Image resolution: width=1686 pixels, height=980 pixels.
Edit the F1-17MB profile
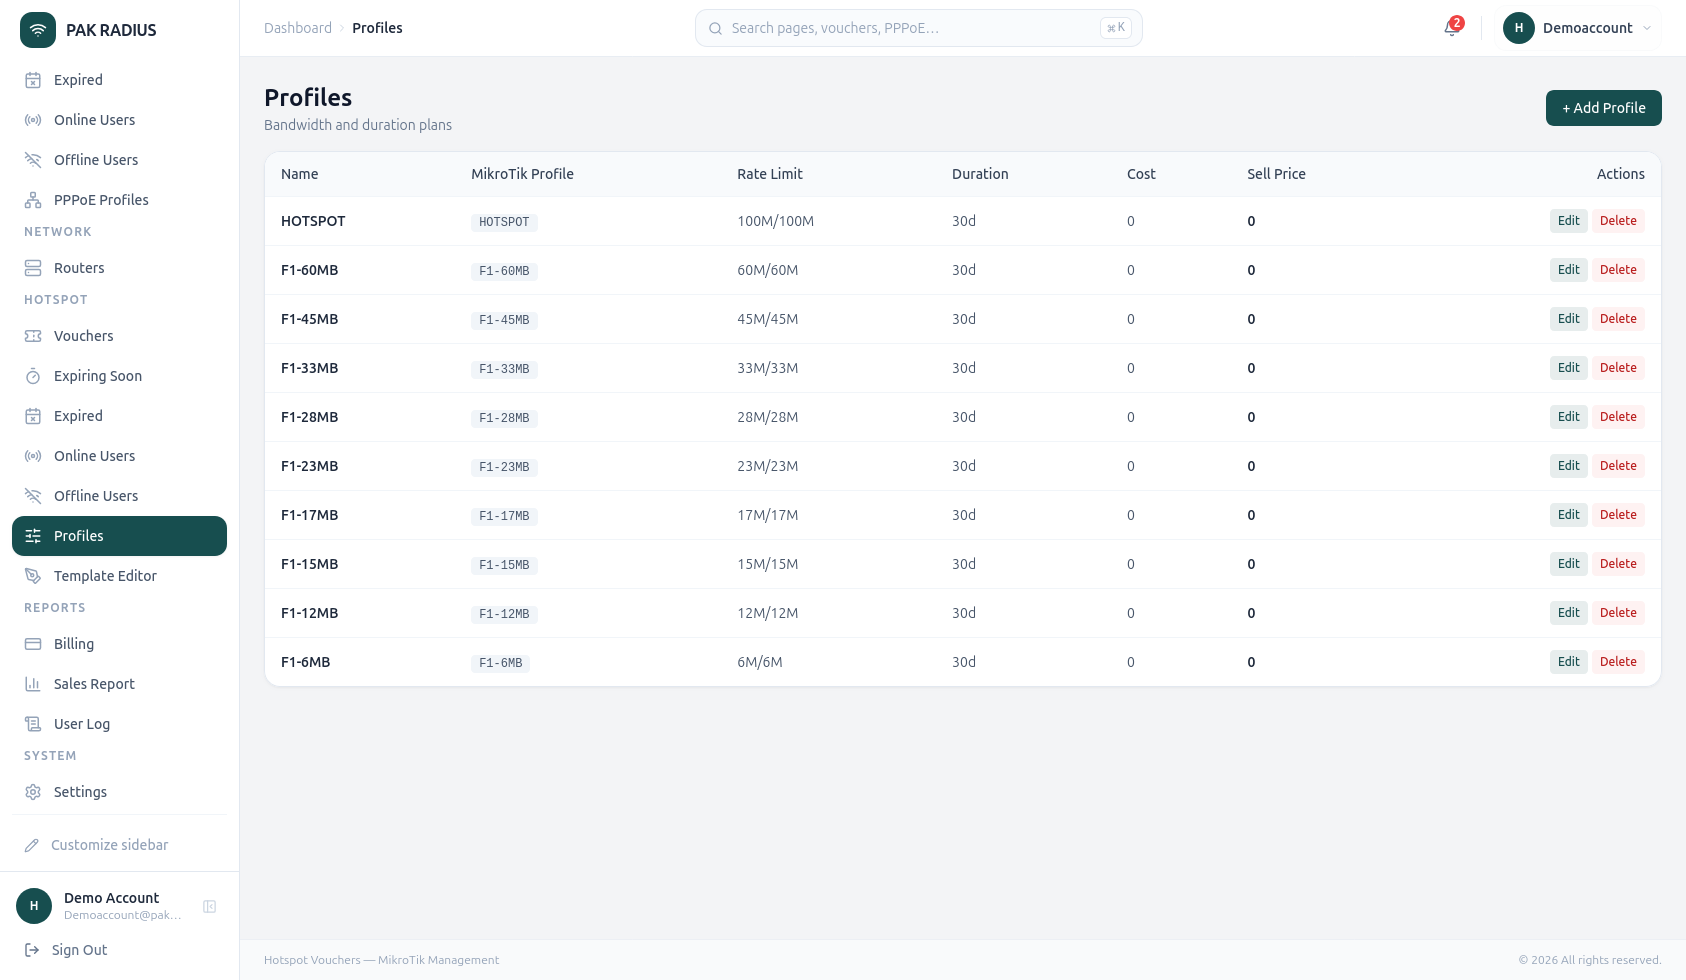[x=1569, y=515]
